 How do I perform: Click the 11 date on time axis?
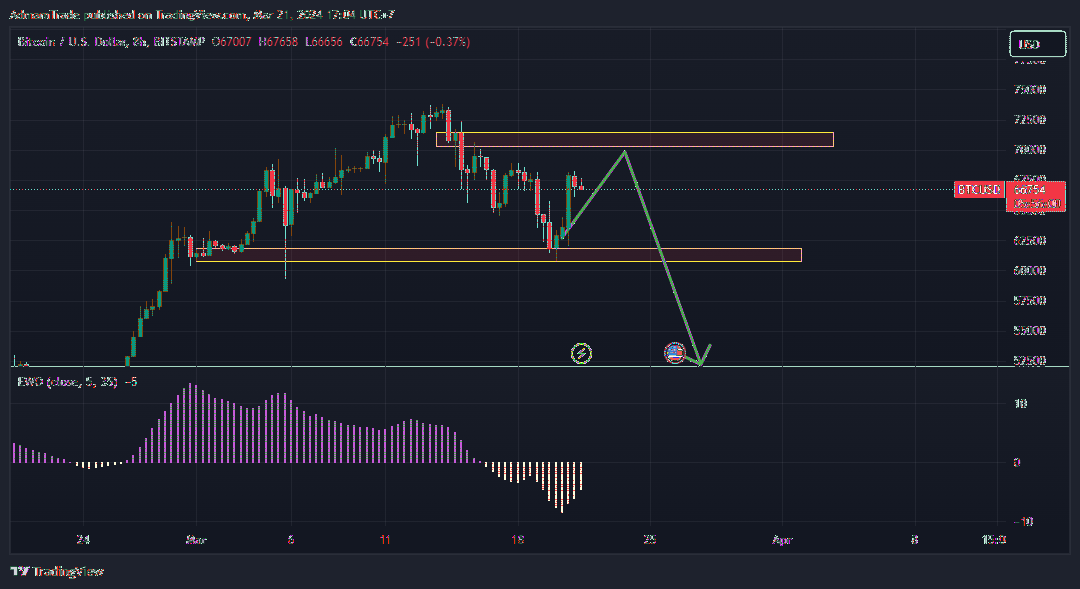pyautogui.click(x=385, y=540)
